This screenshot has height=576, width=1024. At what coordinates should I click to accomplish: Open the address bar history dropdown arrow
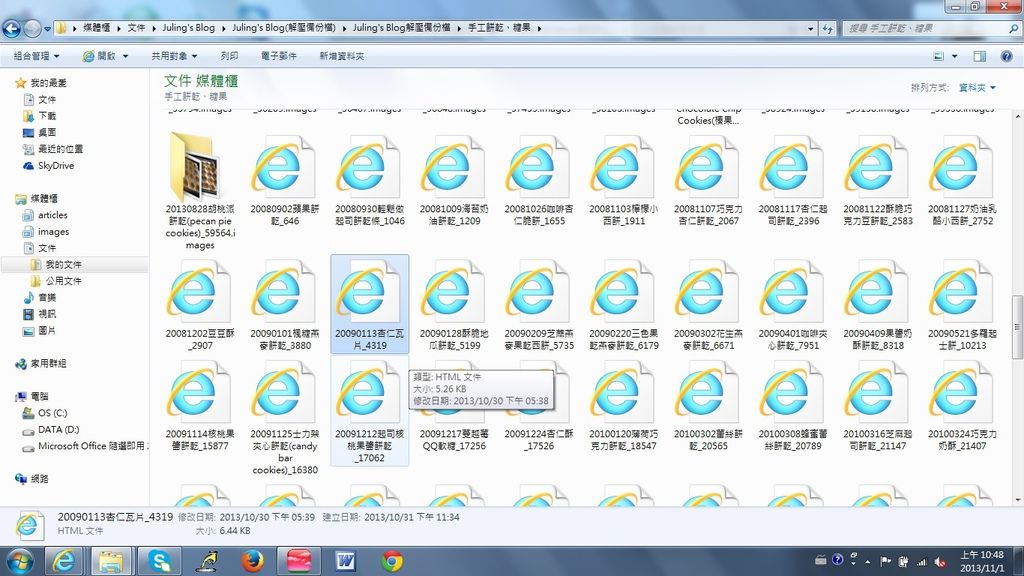pos(810,29)
